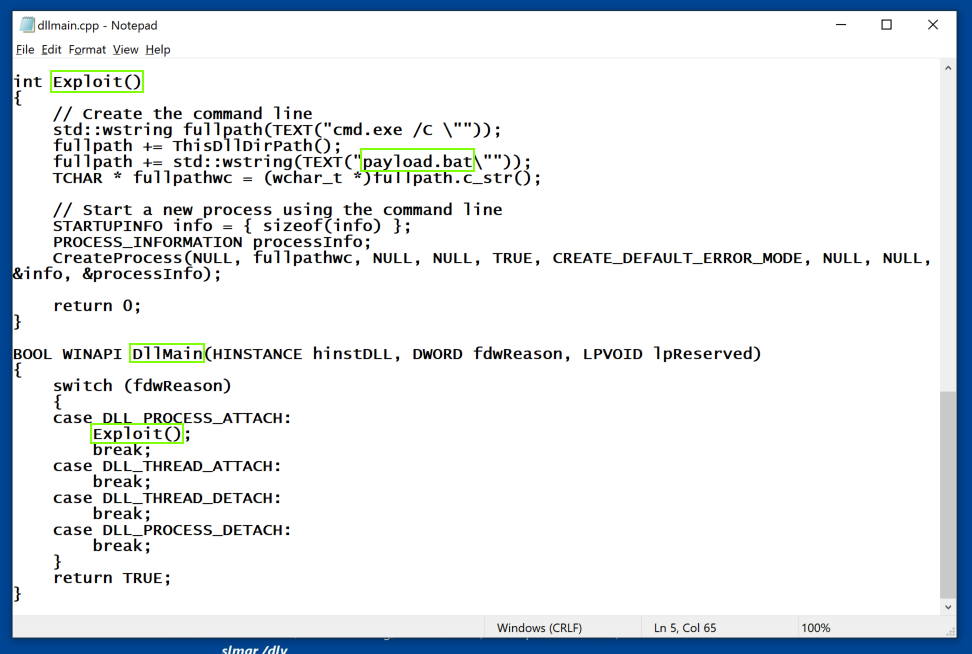The image size is (972, 654).
Task: Click 'Exploit()' in the function definition line
Action: click(97, 81)
